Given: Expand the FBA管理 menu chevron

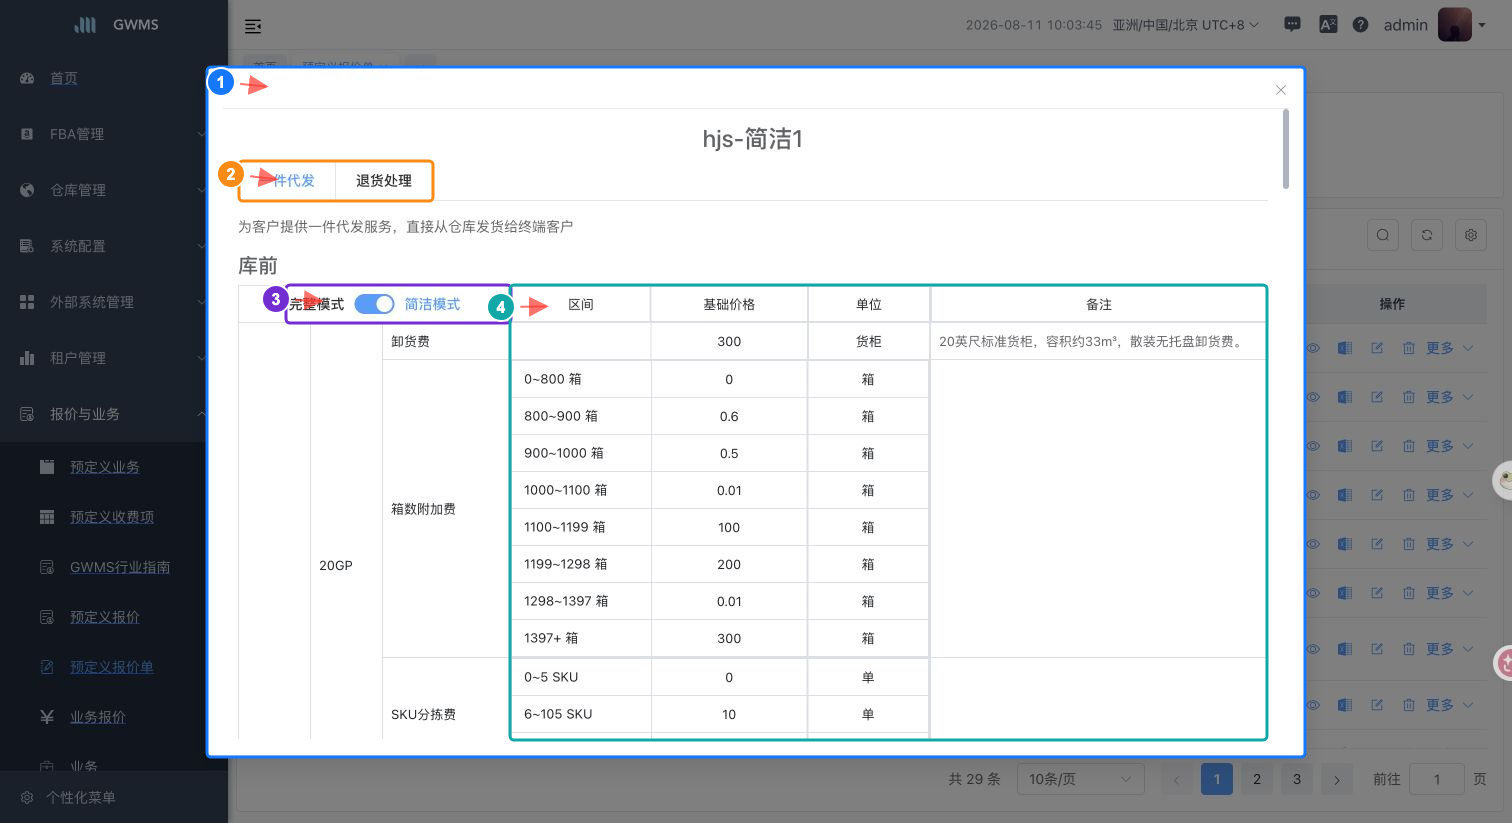Looking at the screenshot, I should pos(202,134).
